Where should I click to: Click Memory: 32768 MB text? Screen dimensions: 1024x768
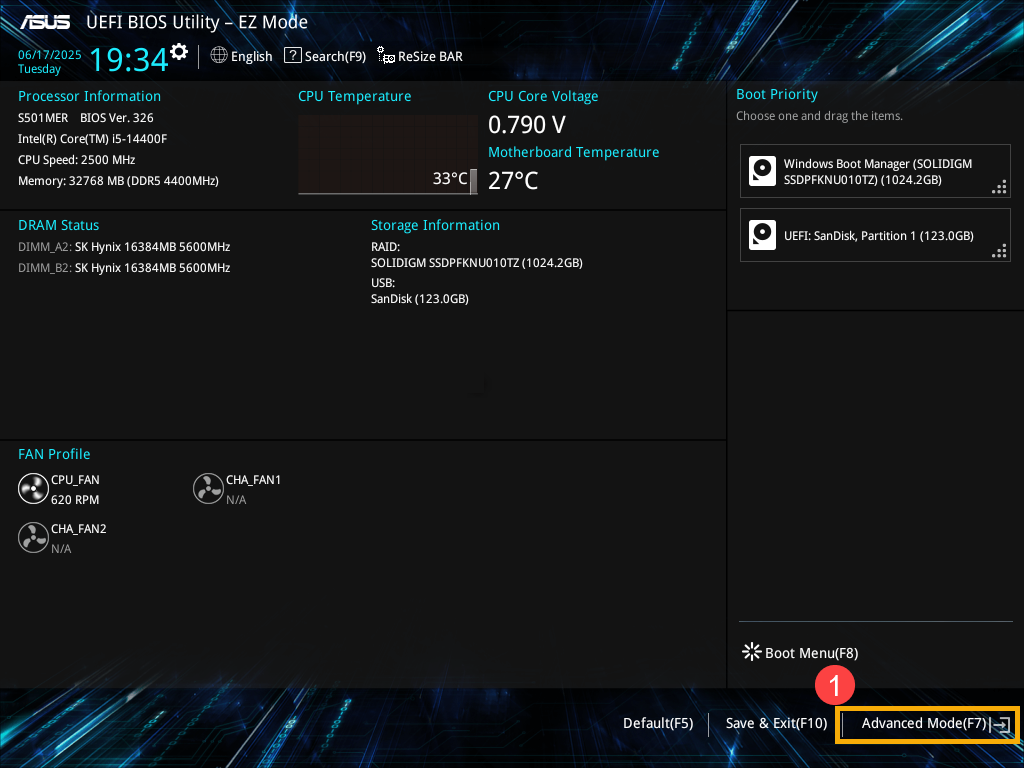tap(118, 181)
